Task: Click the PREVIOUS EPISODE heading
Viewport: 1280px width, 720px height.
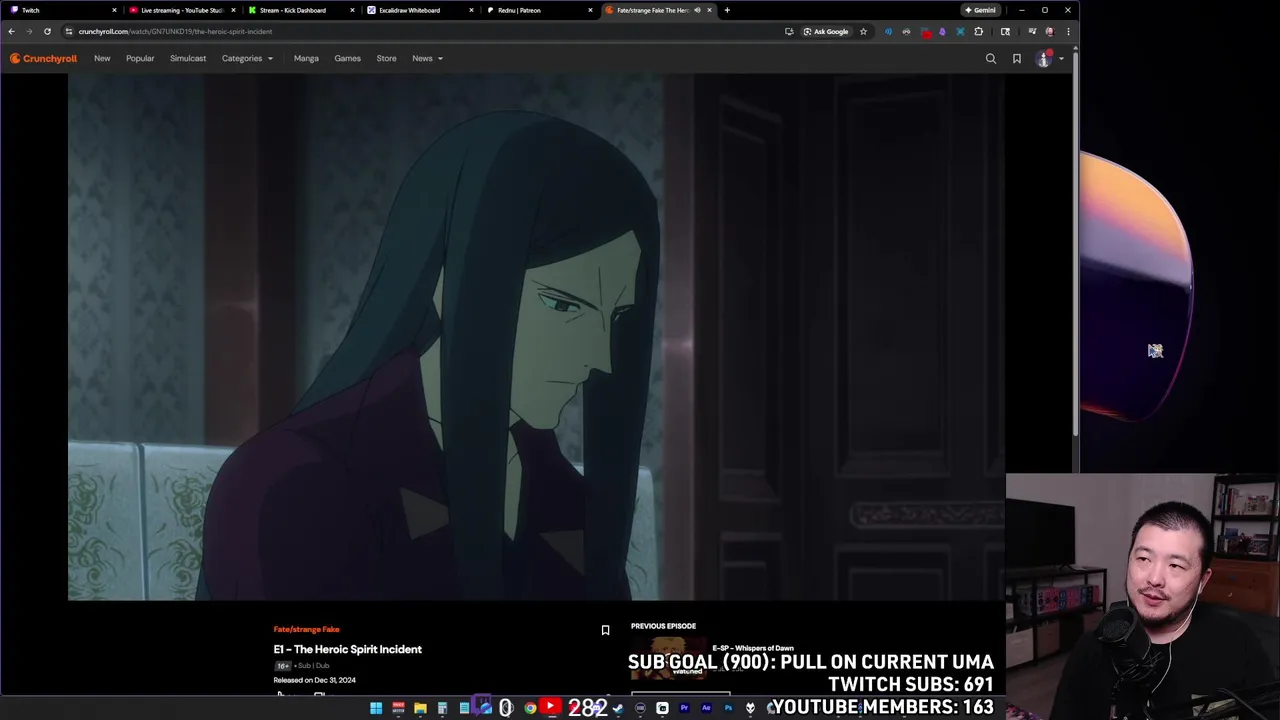Action: pos(663,626)
